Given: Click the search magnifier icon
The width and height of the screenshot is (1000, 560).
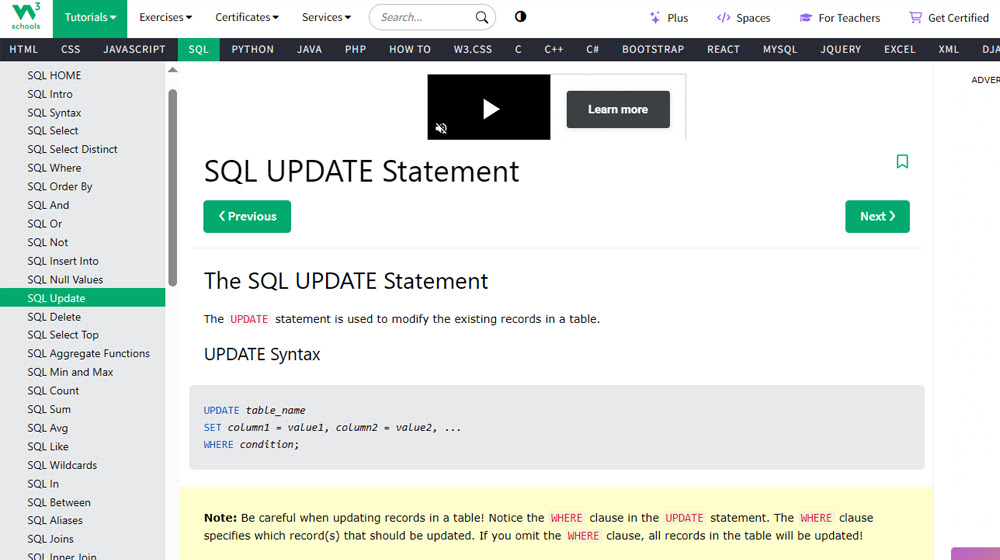Looking at the screenshot, I should coord(482,17).
